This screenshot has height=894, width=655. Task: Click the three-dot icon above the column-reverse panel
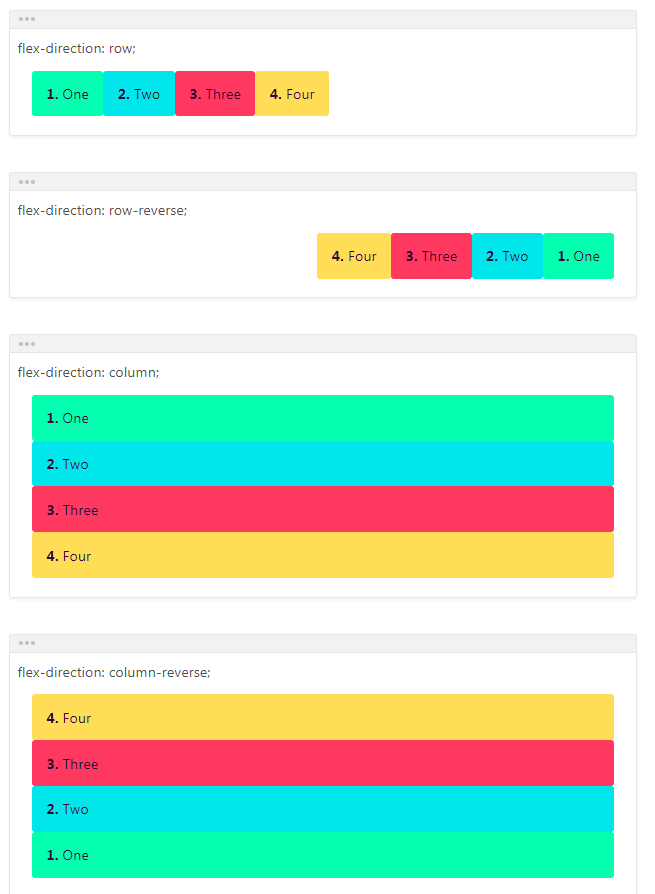(27, 643)
